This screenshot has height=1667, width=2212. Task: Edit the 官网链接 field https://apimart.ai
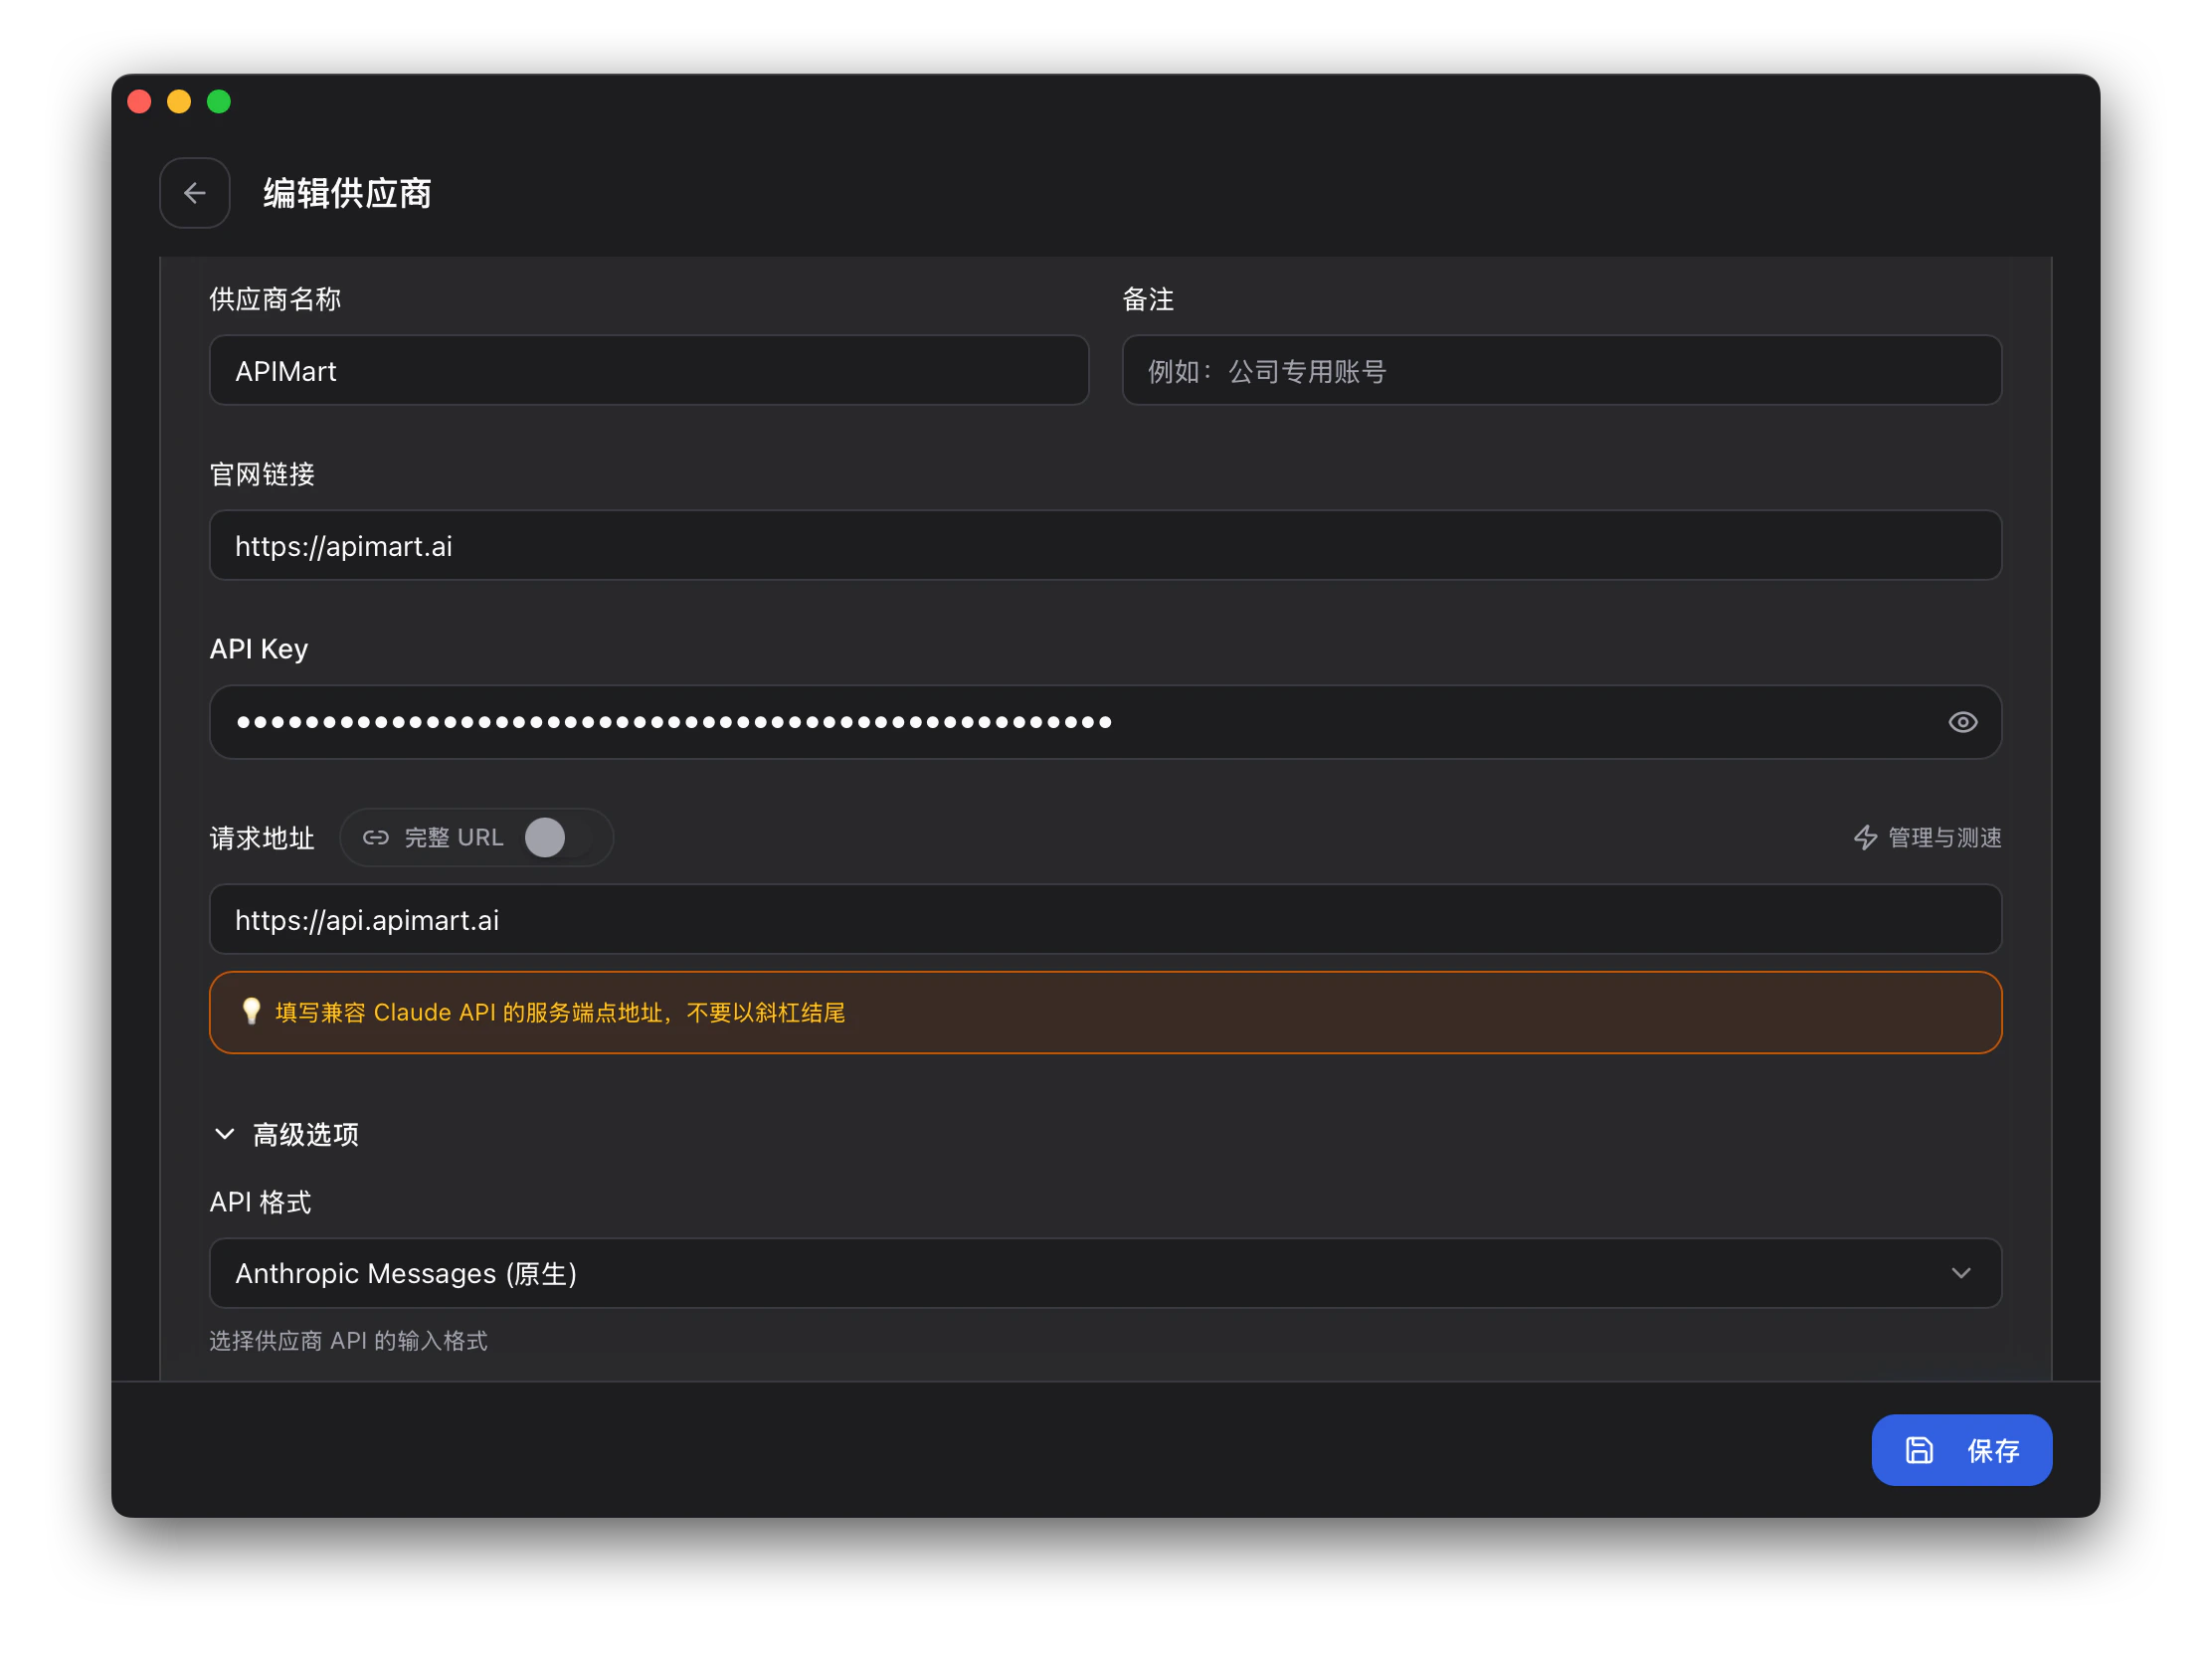1105,546
